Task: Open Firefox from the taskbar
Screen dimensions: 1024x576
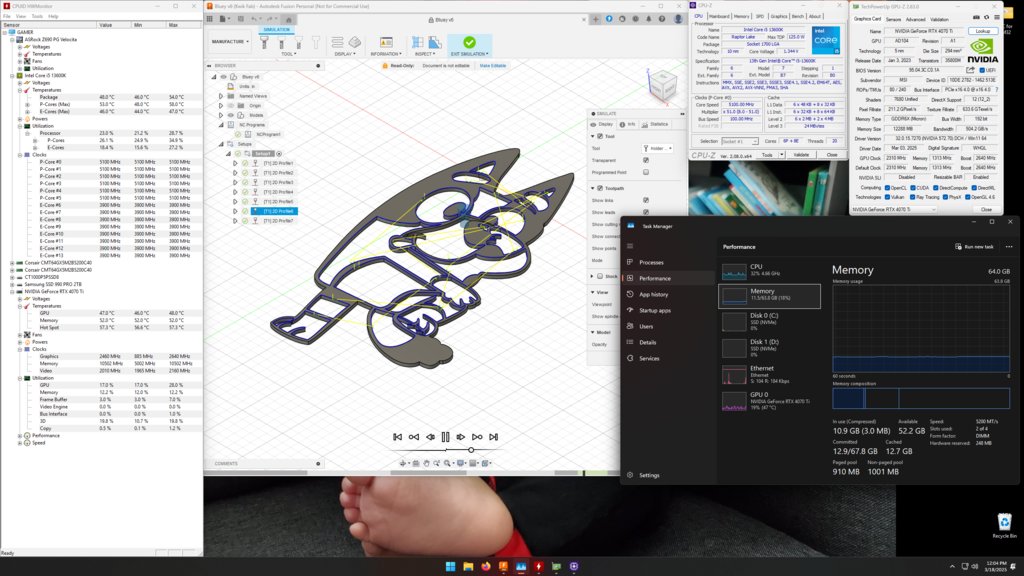Action: coord(486,566)
